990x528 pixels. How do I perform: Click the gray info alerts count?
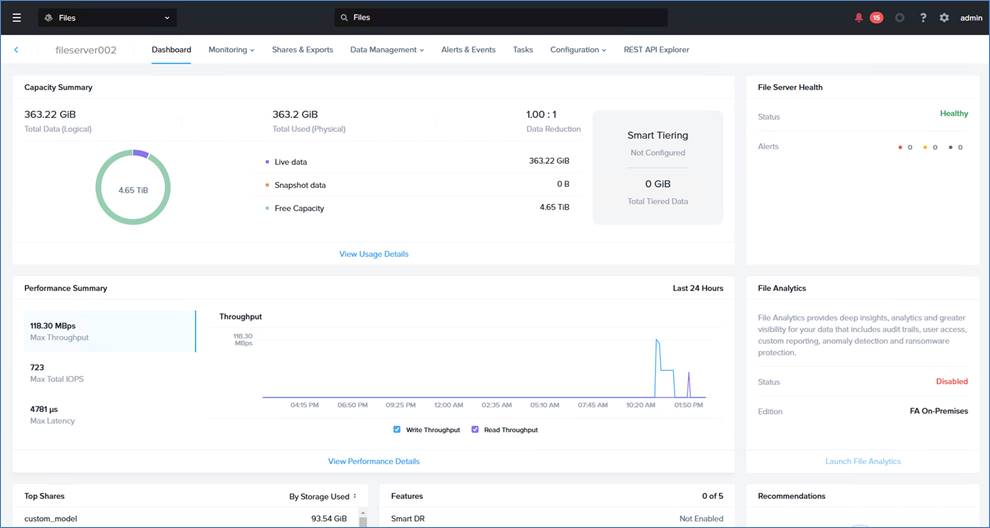coord(955,147)
